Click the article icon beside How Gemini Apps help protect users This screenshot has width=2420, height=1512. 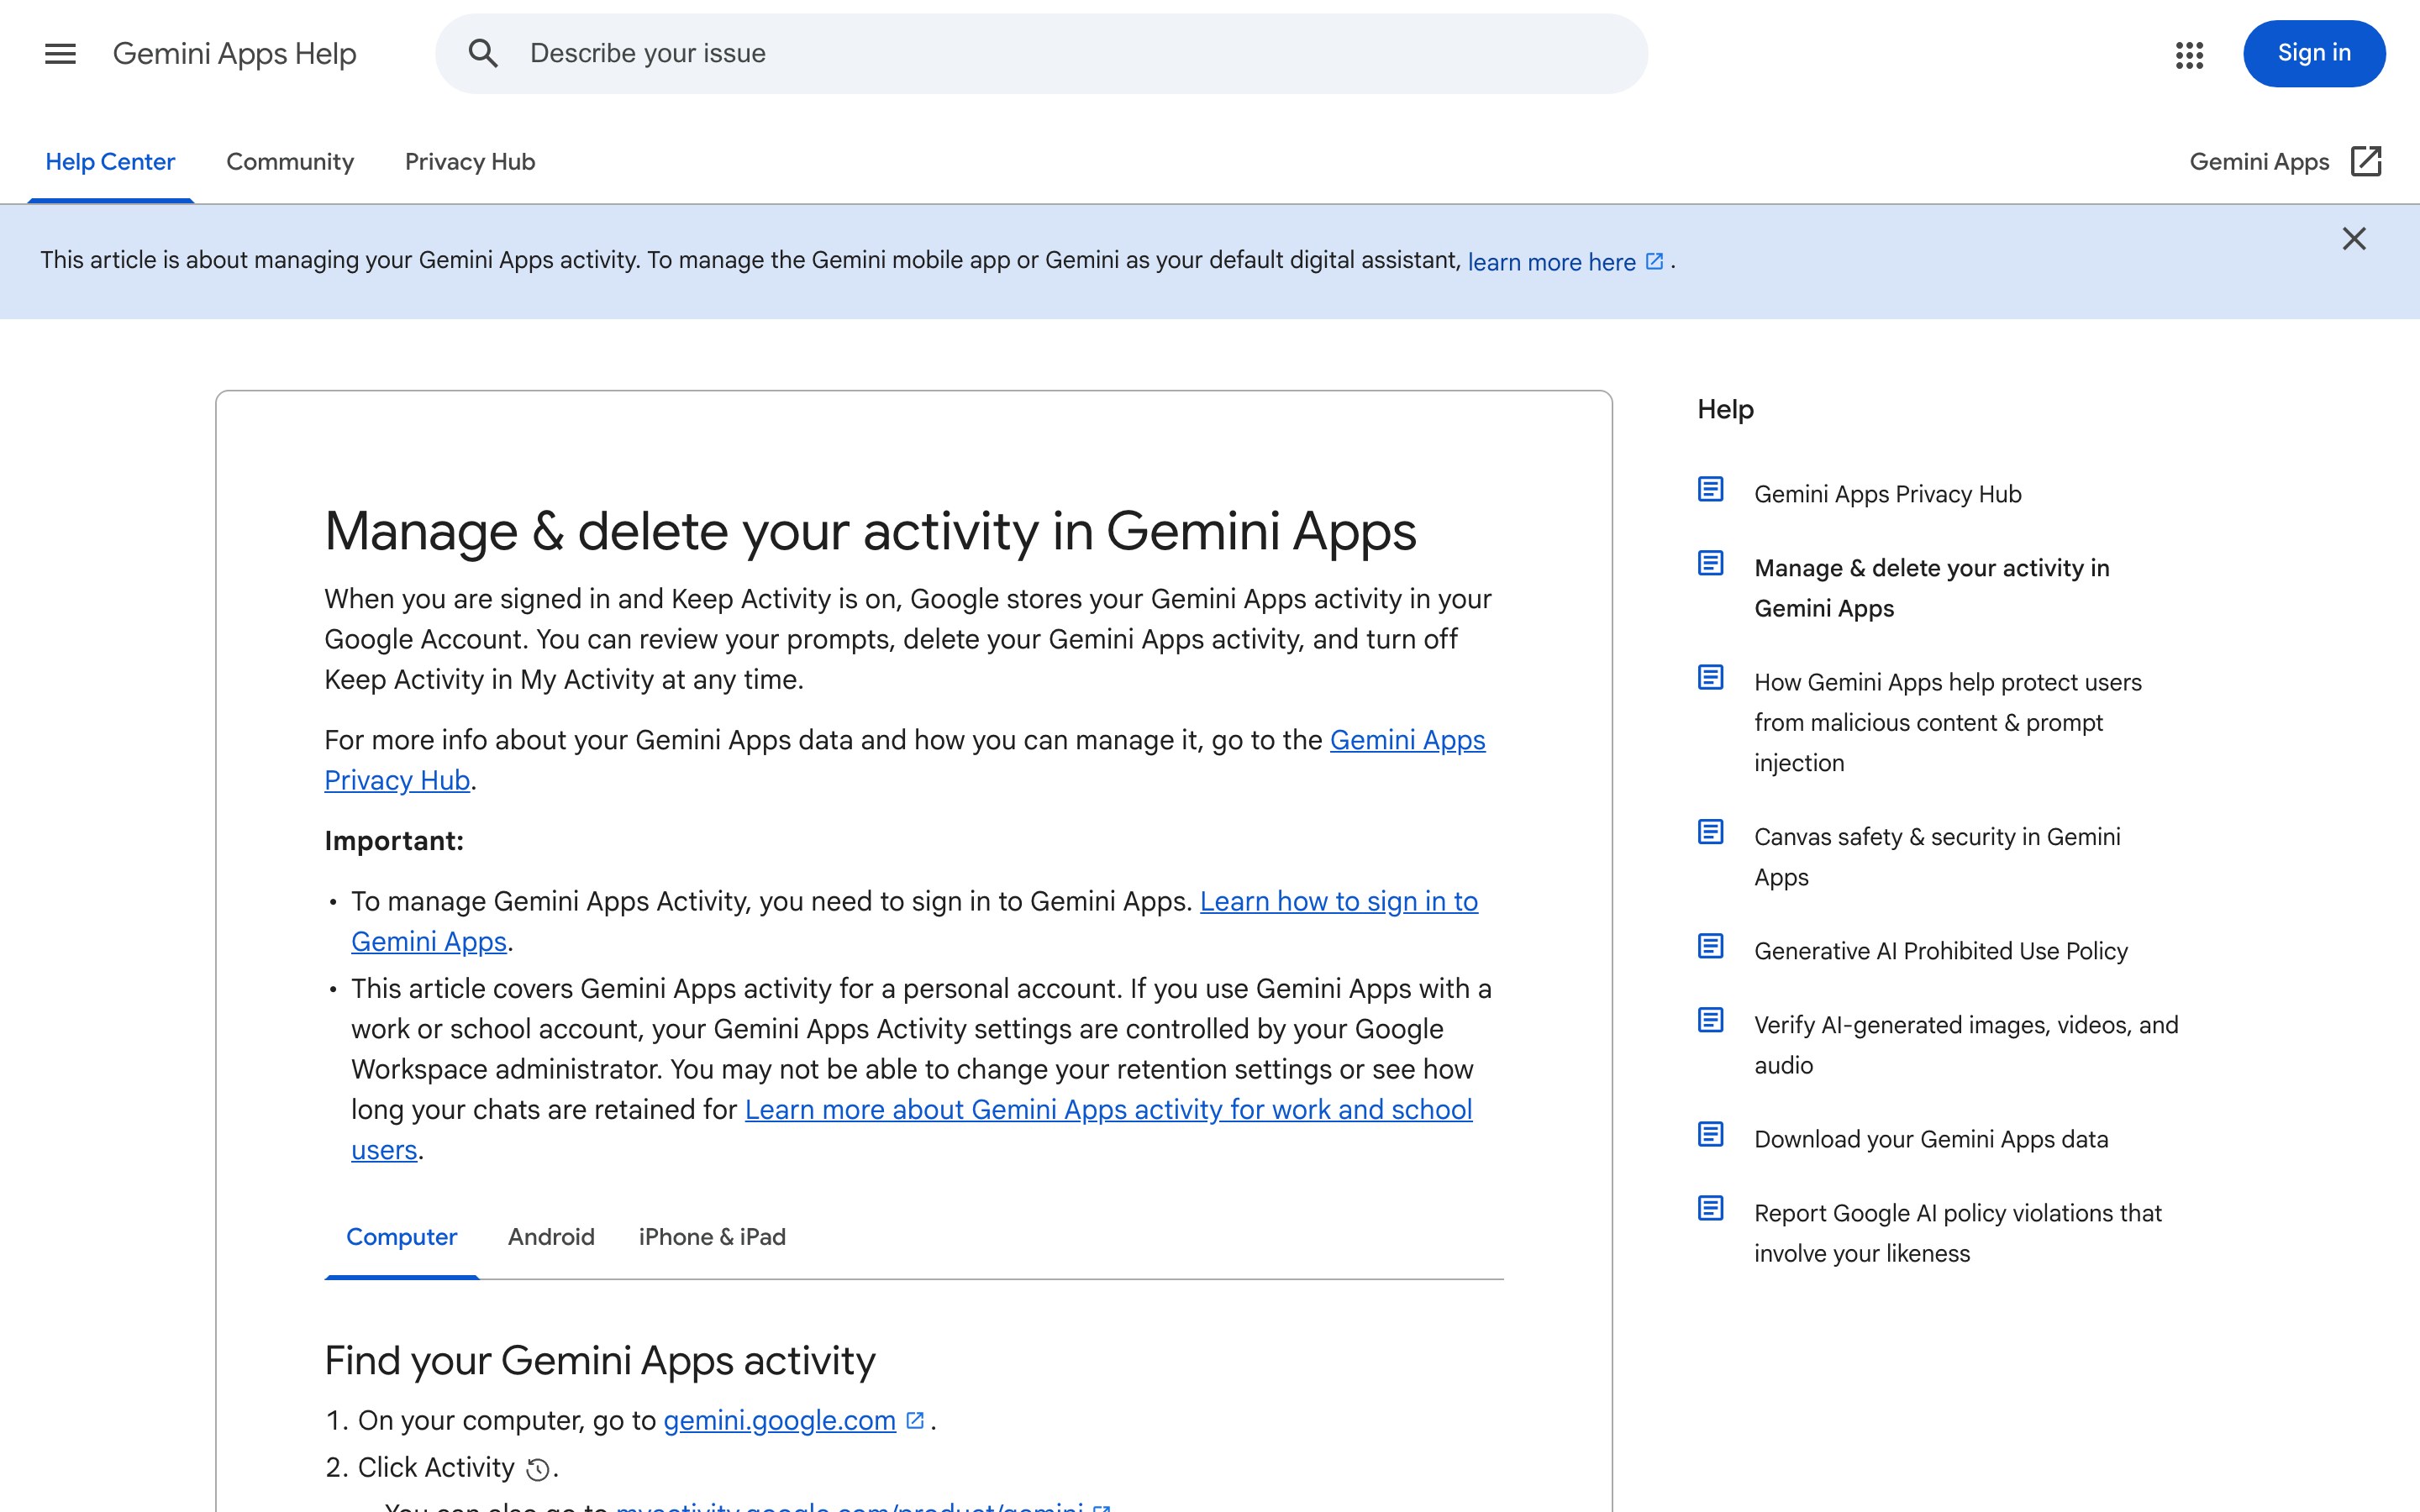(x=1711, y=678)
